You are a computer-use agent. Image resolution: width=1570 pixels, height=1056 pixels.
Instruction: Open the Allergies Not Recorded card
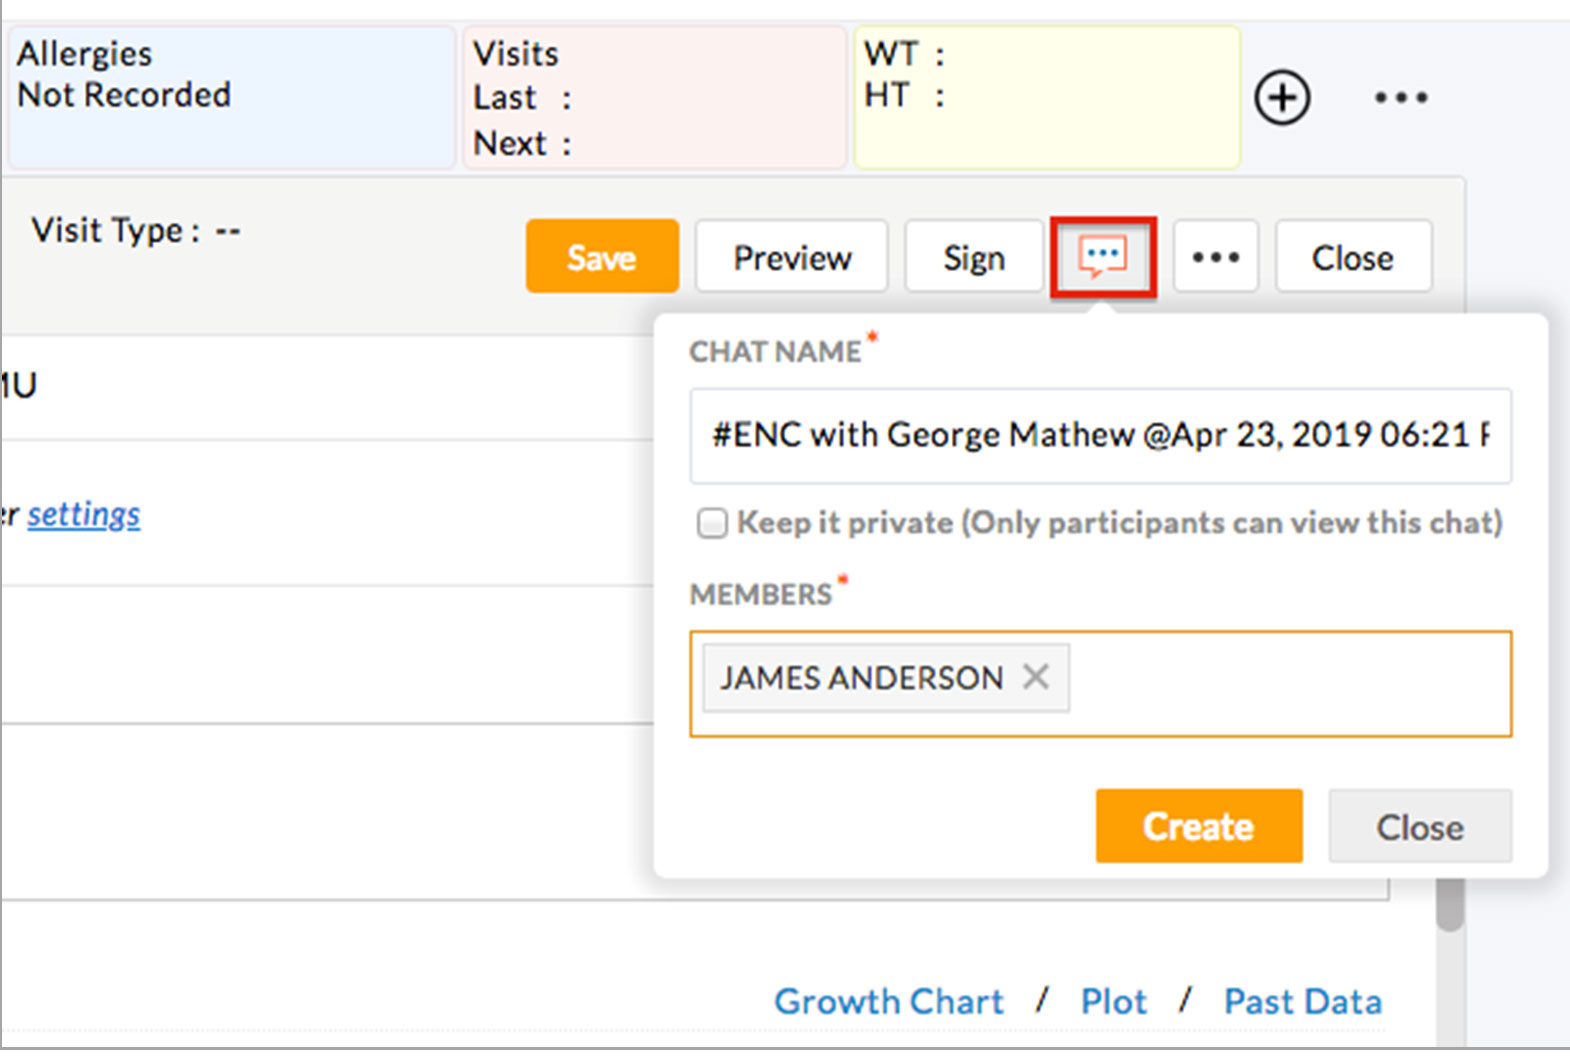(232, 98)
